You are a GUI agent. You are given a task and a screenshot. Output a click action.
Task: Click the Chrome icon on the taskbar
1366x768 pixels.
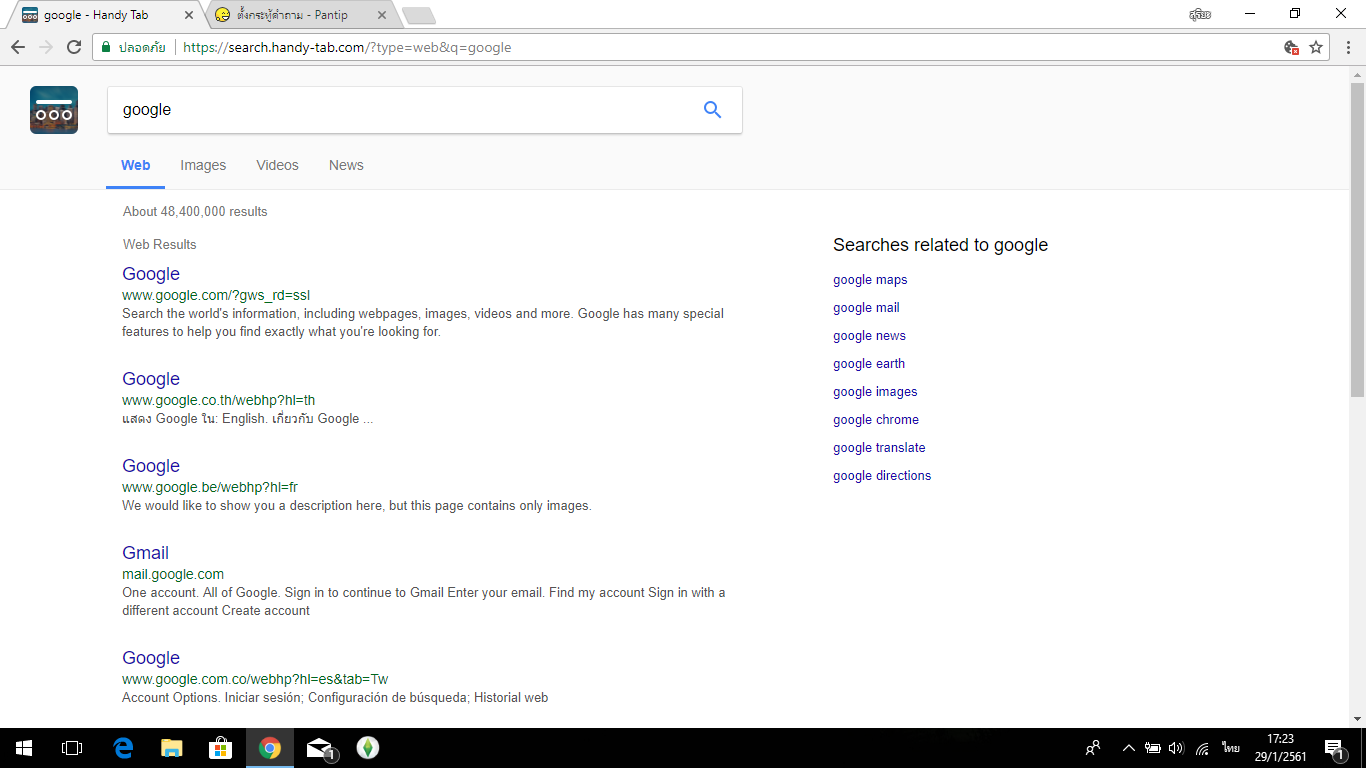(270, 748)
